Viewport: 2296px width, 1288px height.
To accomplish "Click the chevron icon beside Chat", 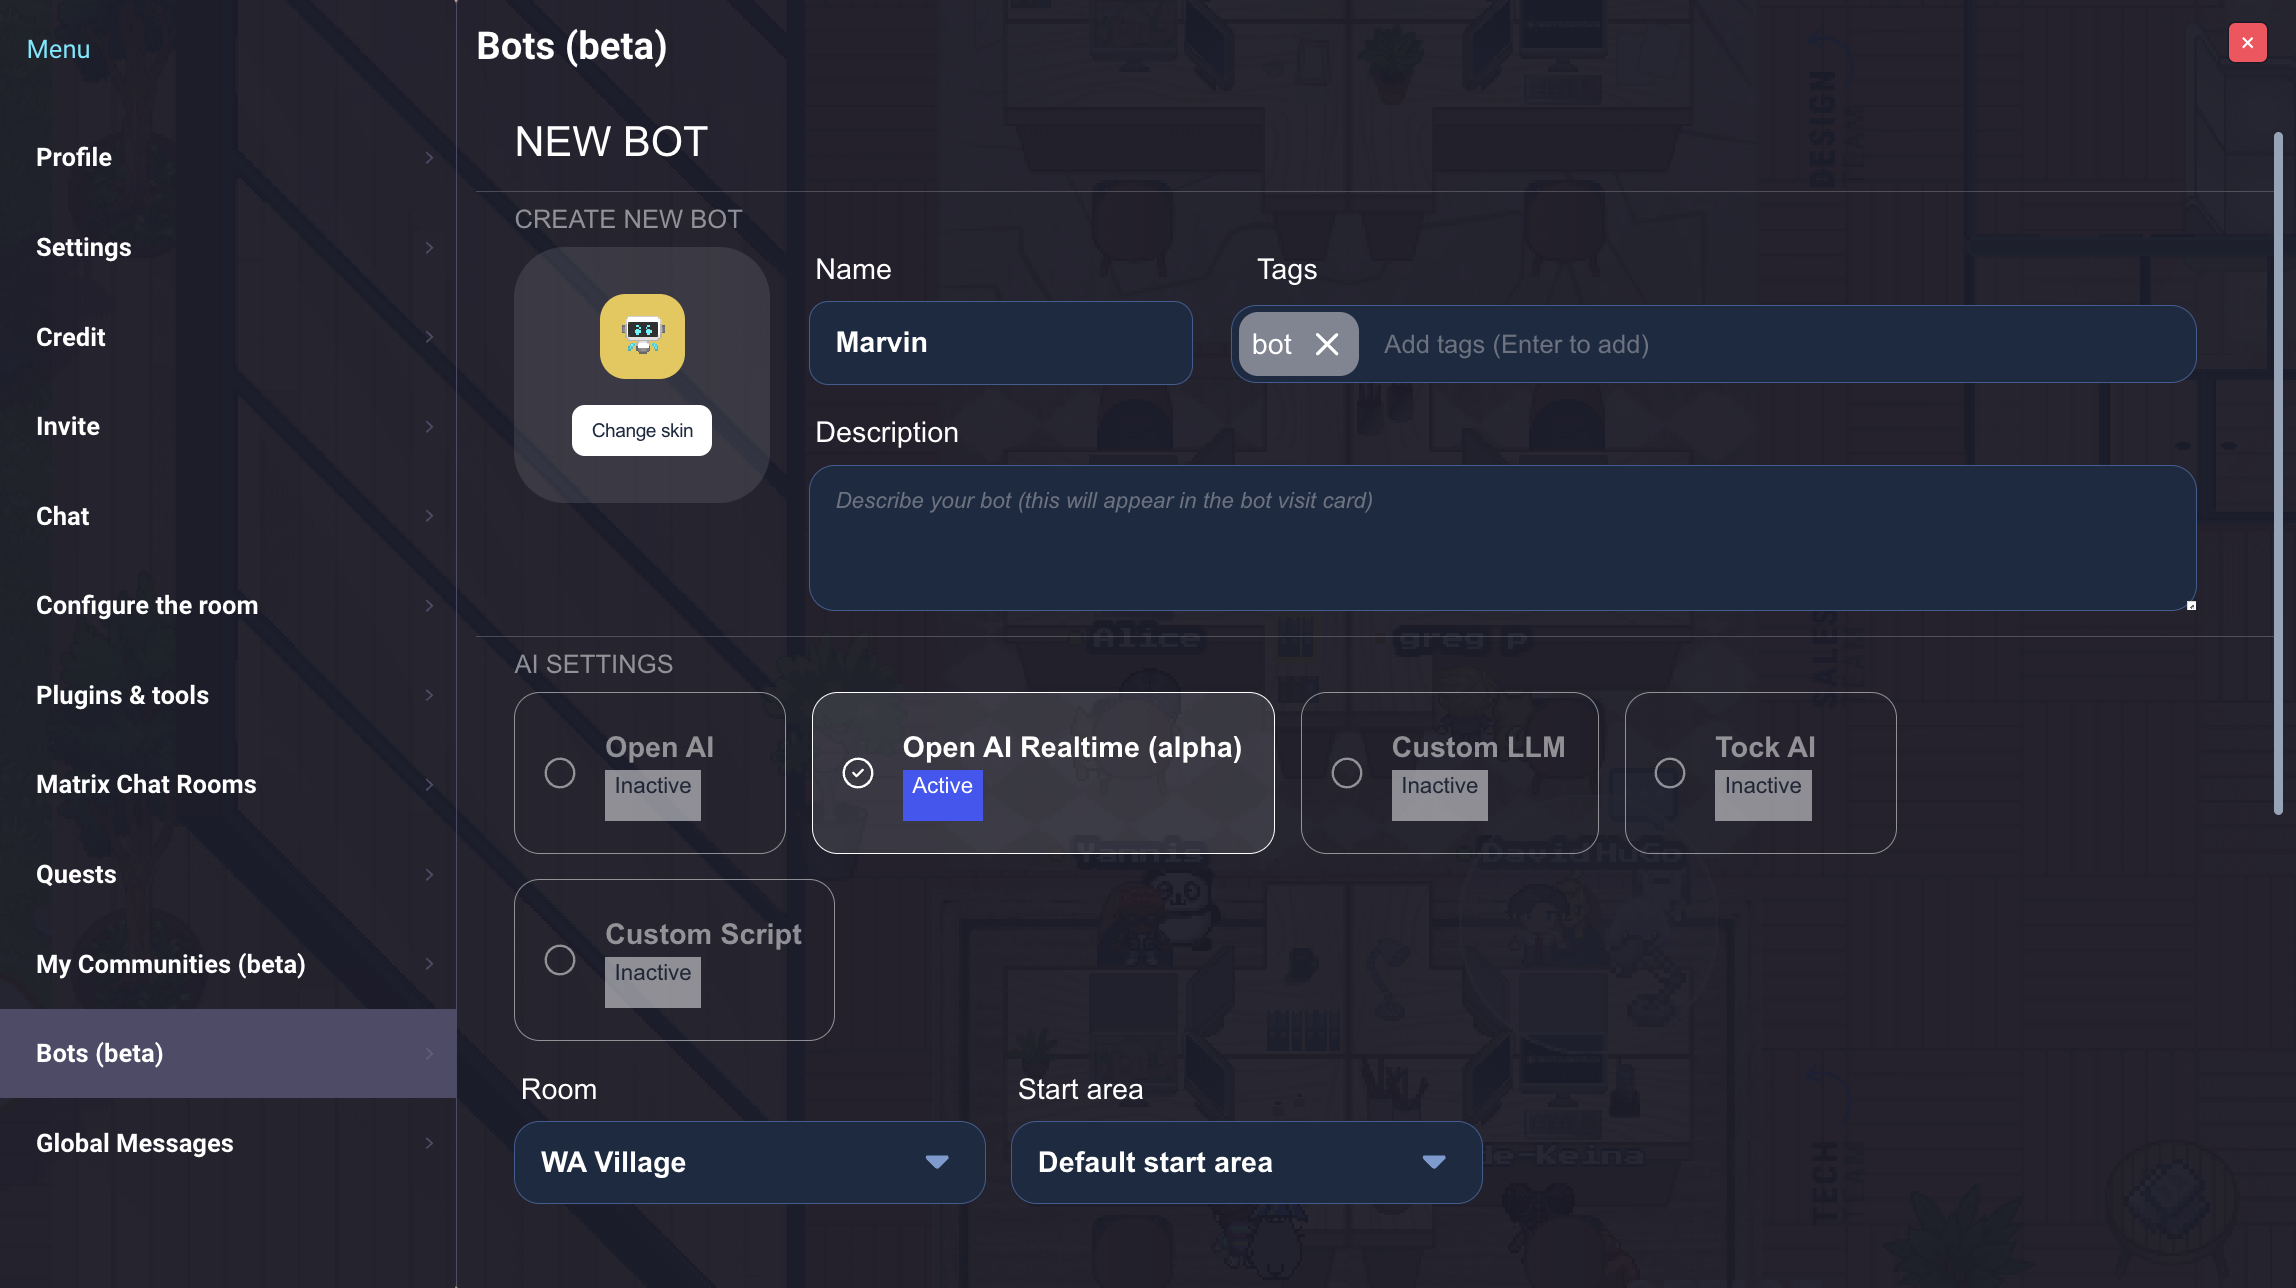I will [429, 516].
